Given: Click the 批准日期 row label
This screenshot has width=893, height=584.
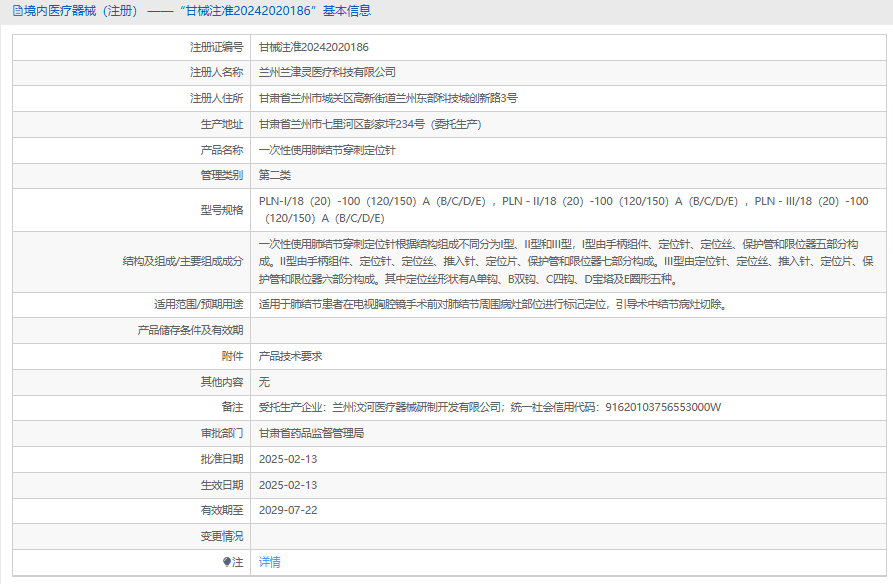Looking at the screenshot, I should click(x=222, y=459).
